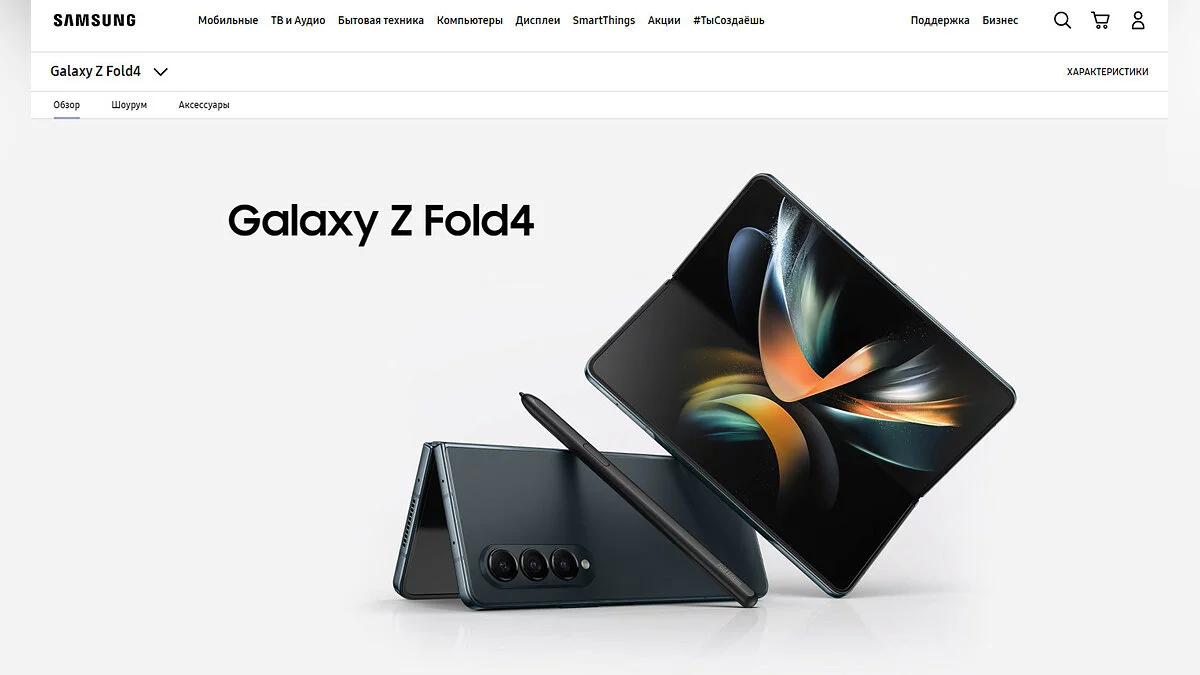Image resolution: width=1200 pixels, height=675 pixels.
Task: Switch to the Шоурум tab
Action: click(129, 105)
